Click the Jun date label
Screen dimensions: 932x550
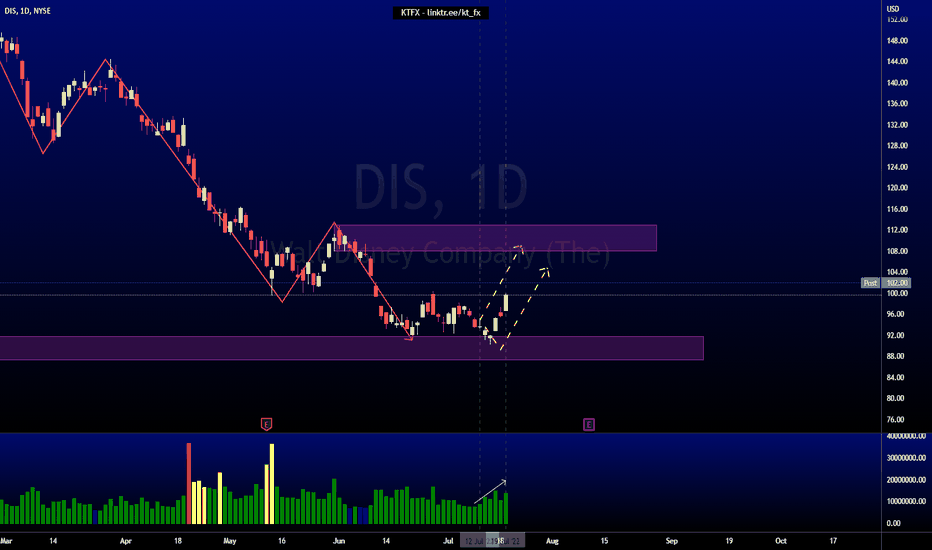click(339, 541)
